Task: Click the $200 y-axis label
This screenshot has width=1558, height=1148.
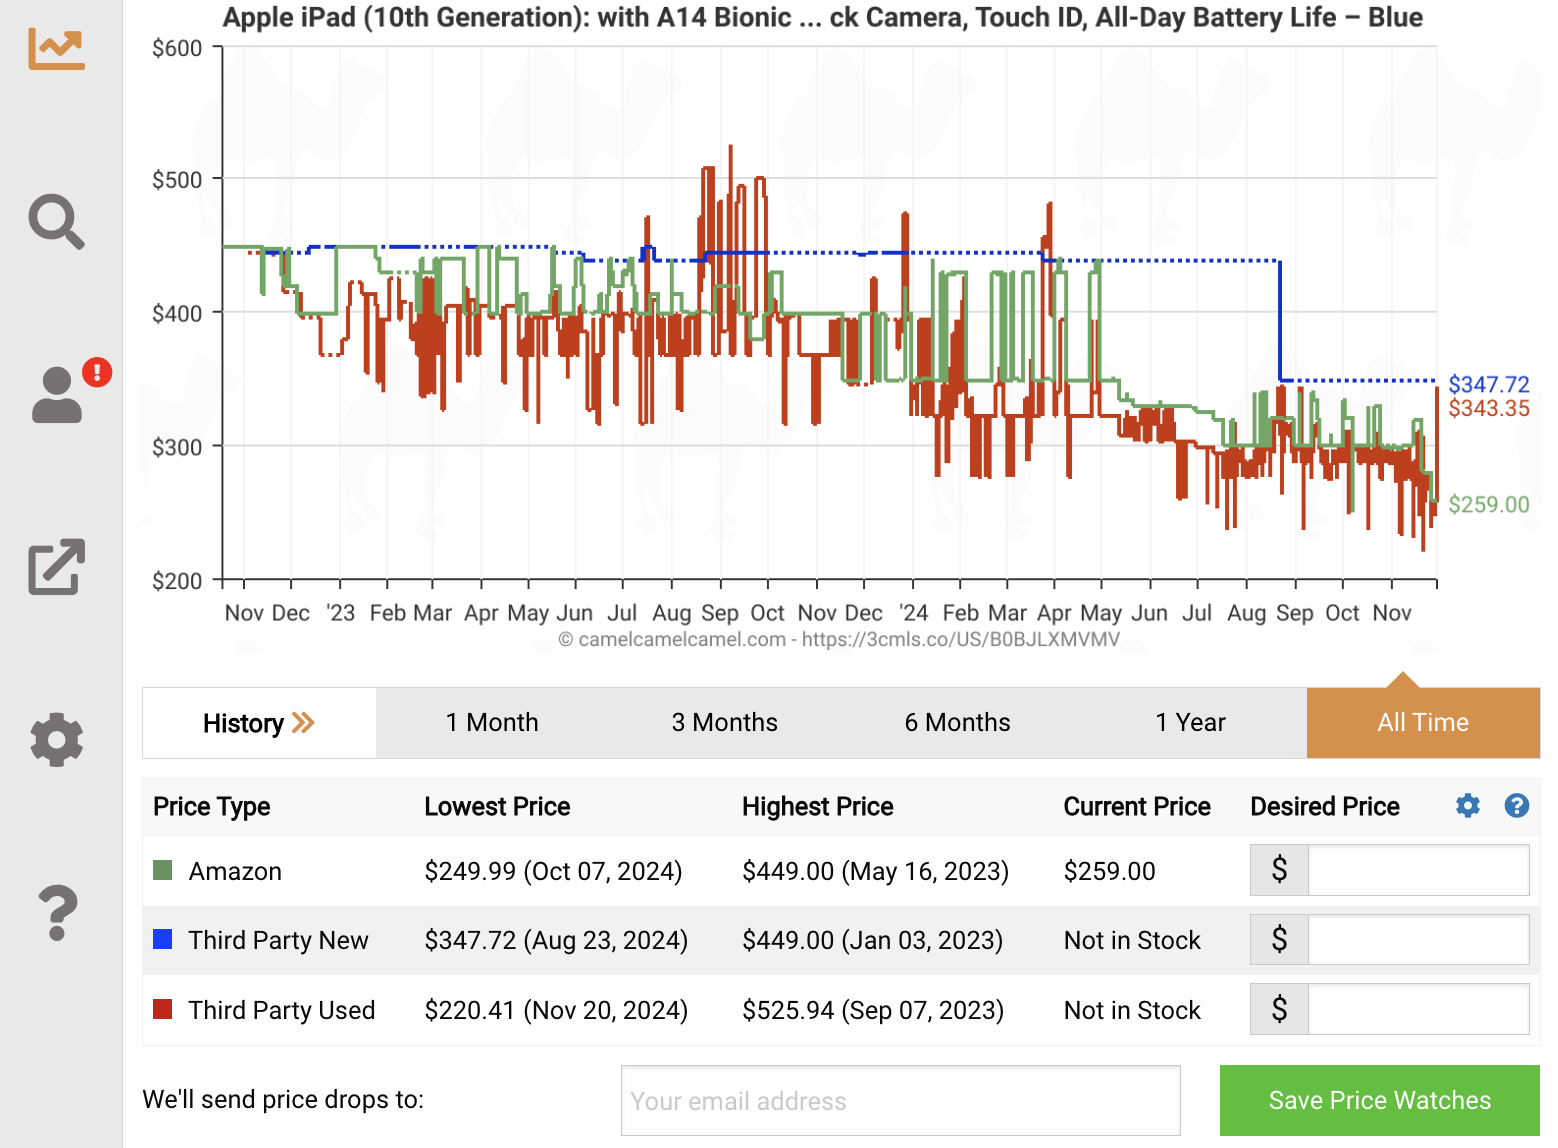Action: [x=177, y=580]
